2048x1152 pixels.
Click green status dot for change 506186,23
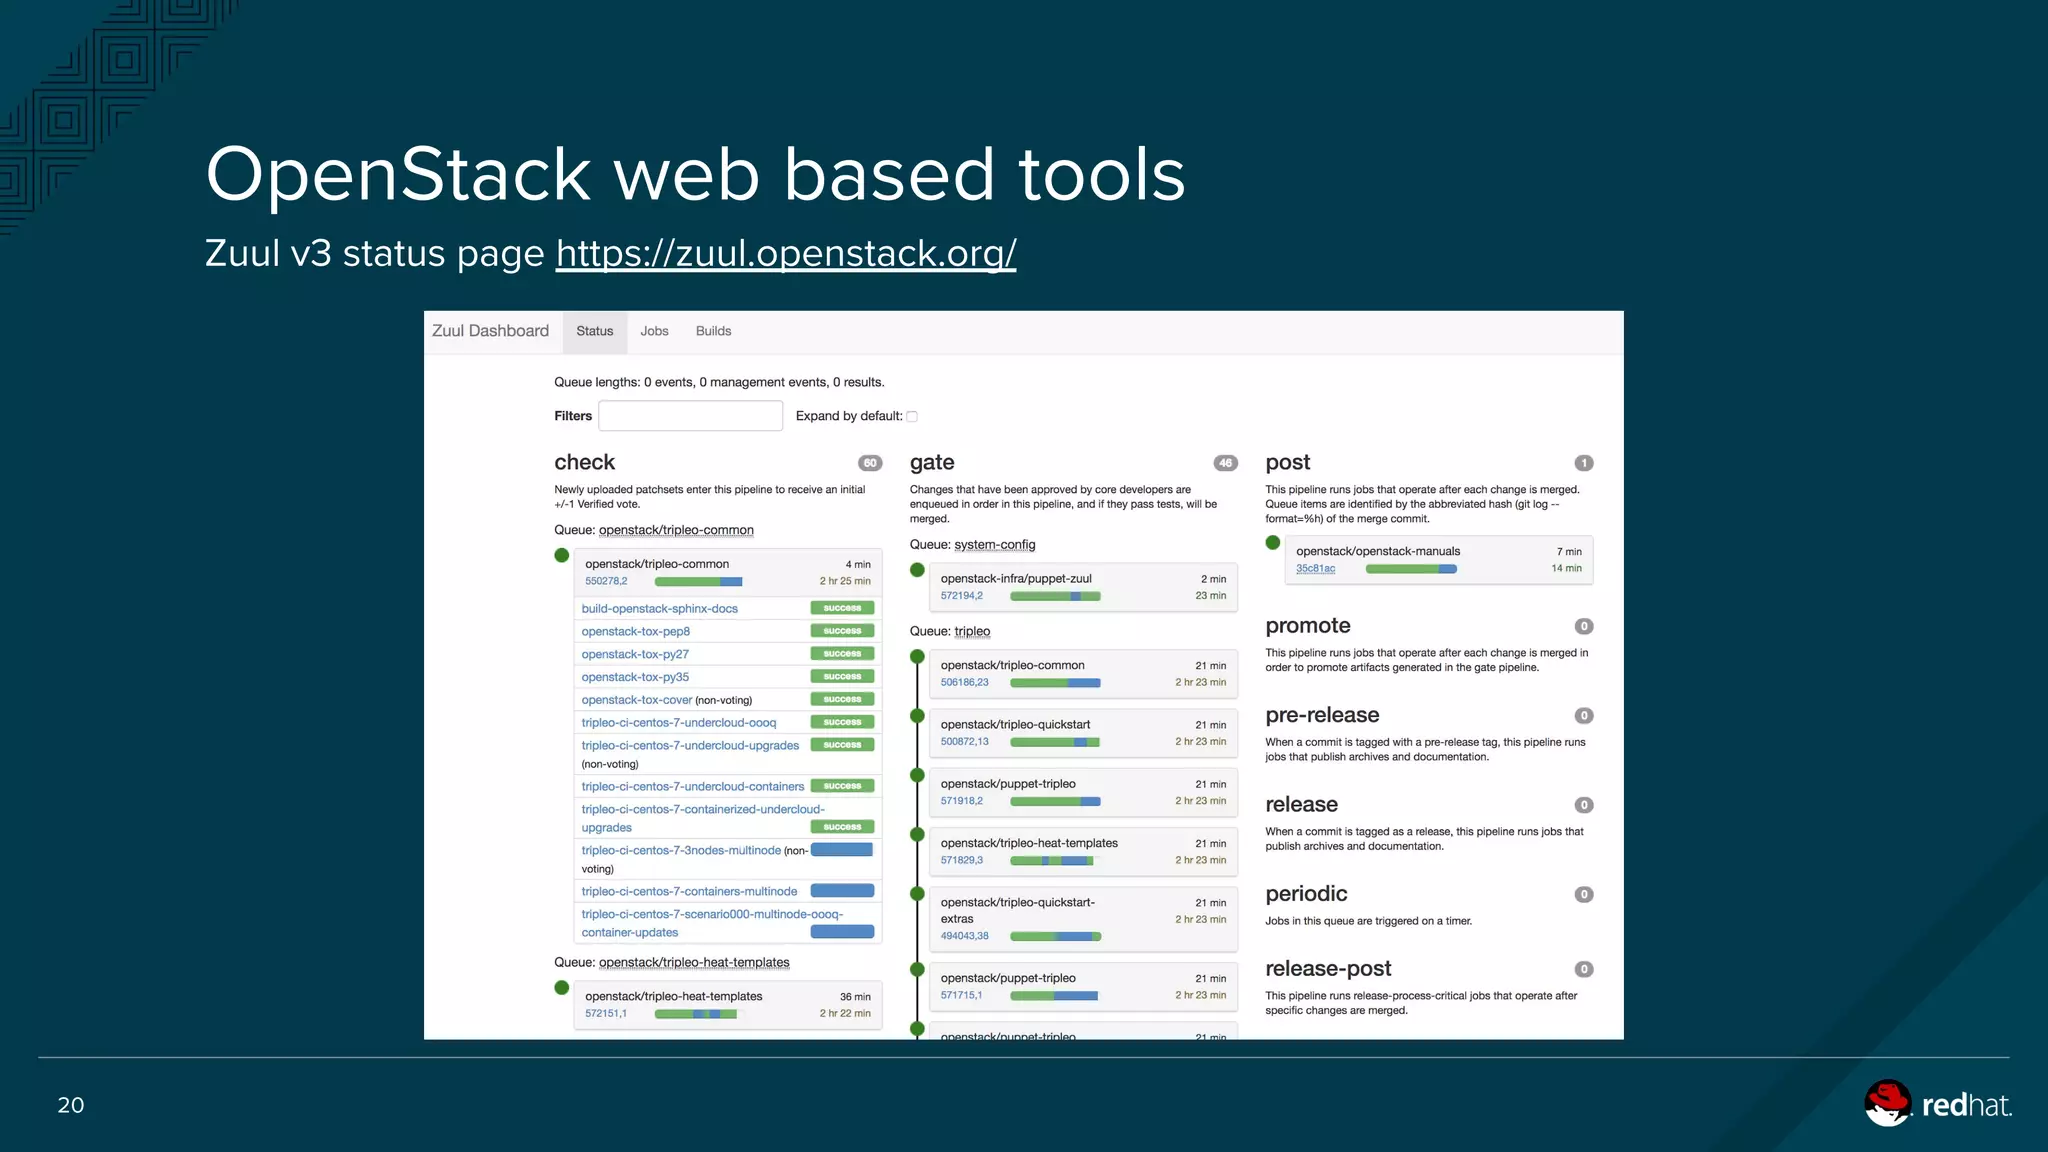click(917, 657)
